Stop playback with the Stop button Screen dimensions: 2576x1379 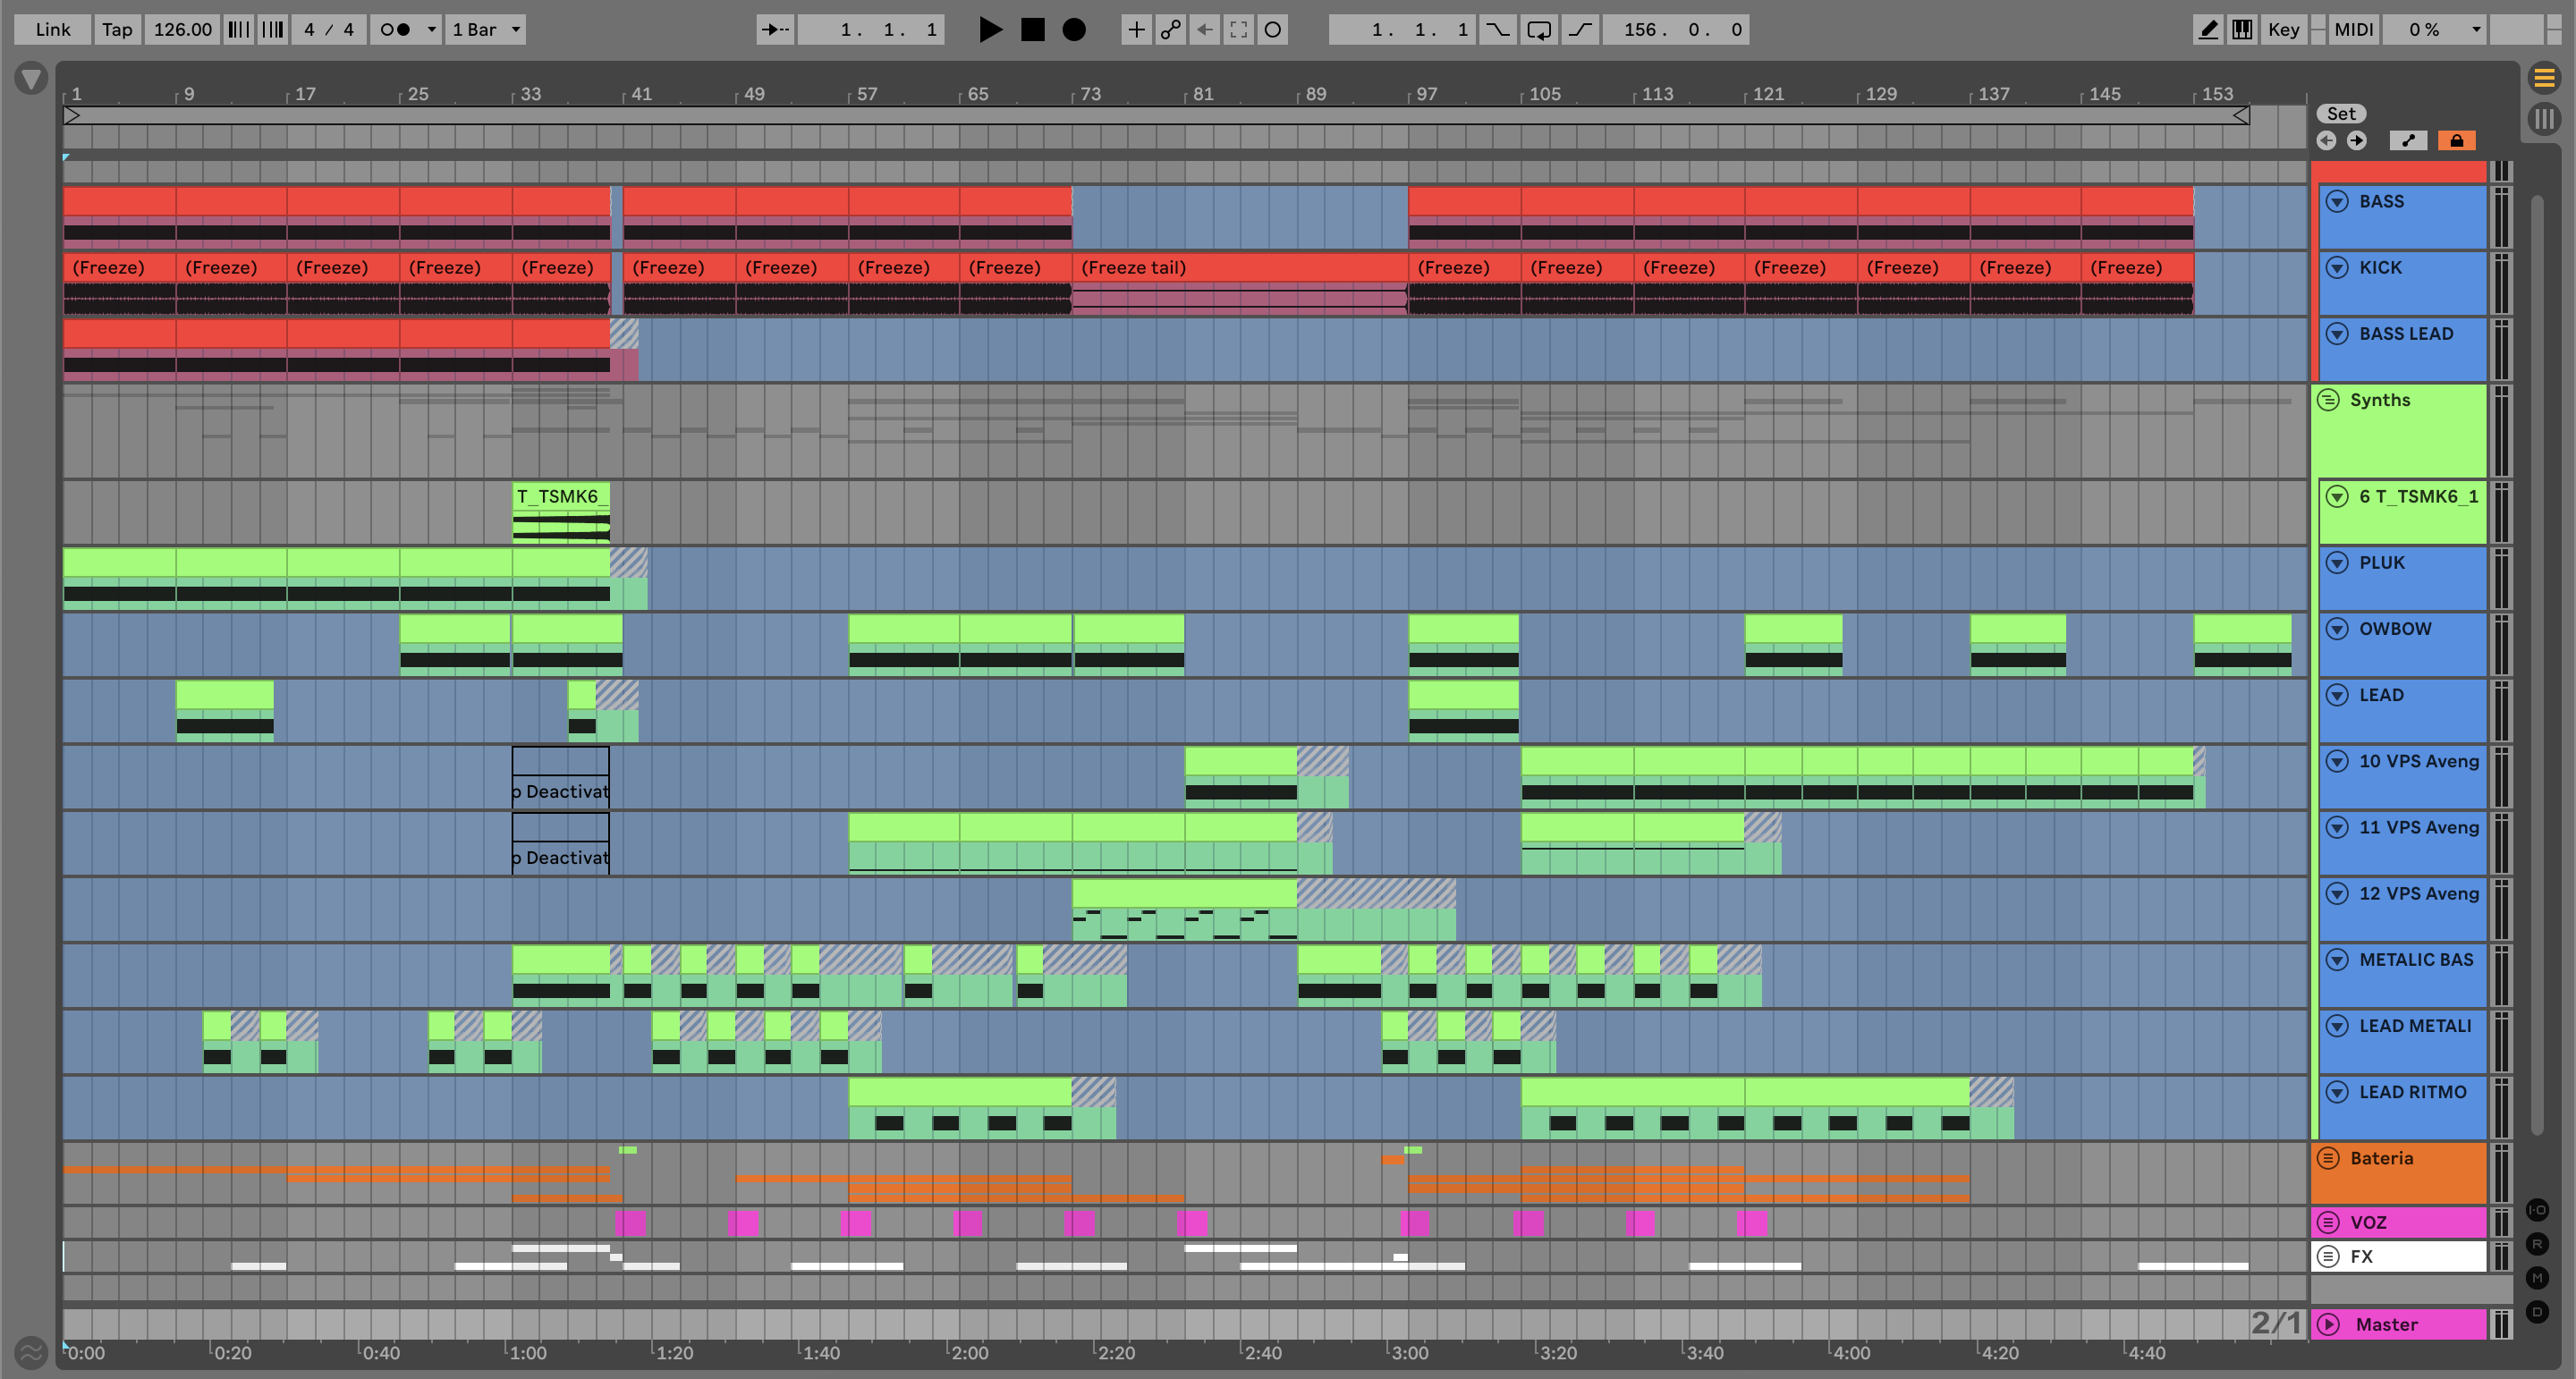tap(1032, 29)
